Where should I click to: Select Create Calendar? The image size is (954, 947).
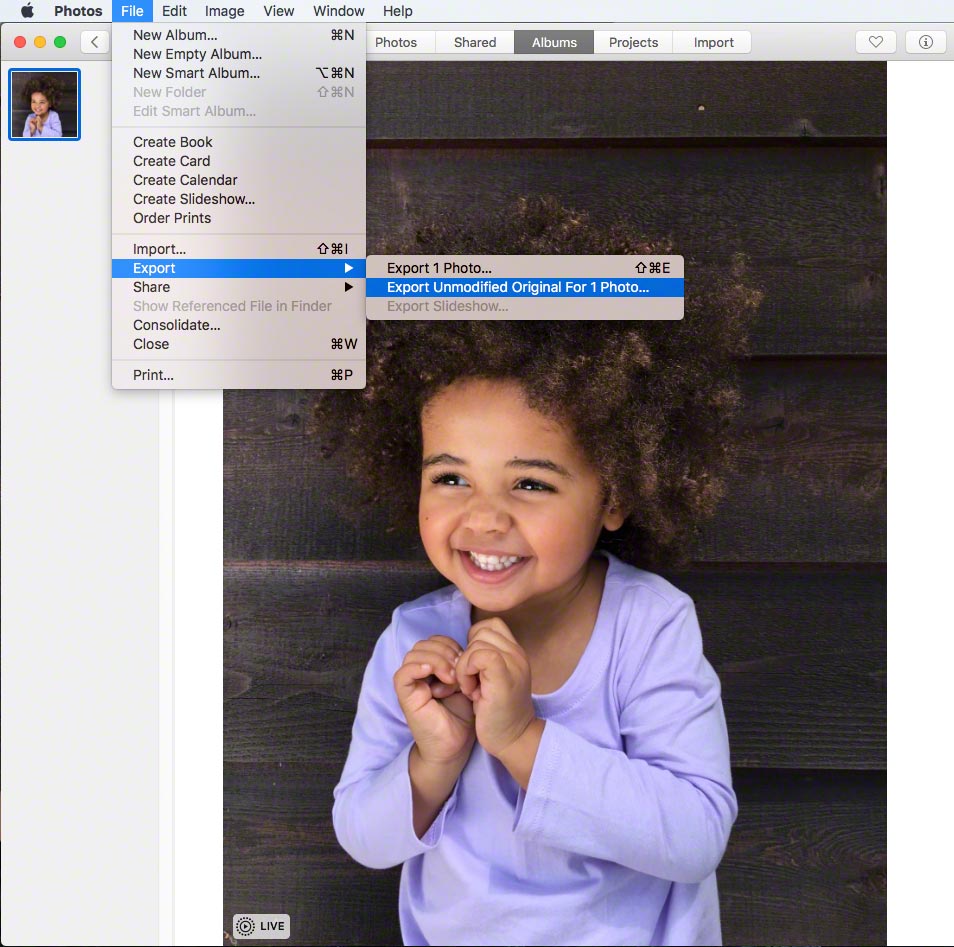coord(238,180)
